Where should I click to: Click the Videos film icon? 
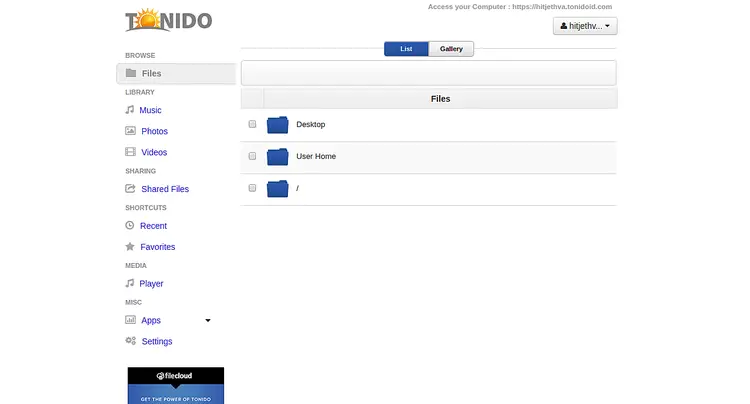click(x=130, y=152)
